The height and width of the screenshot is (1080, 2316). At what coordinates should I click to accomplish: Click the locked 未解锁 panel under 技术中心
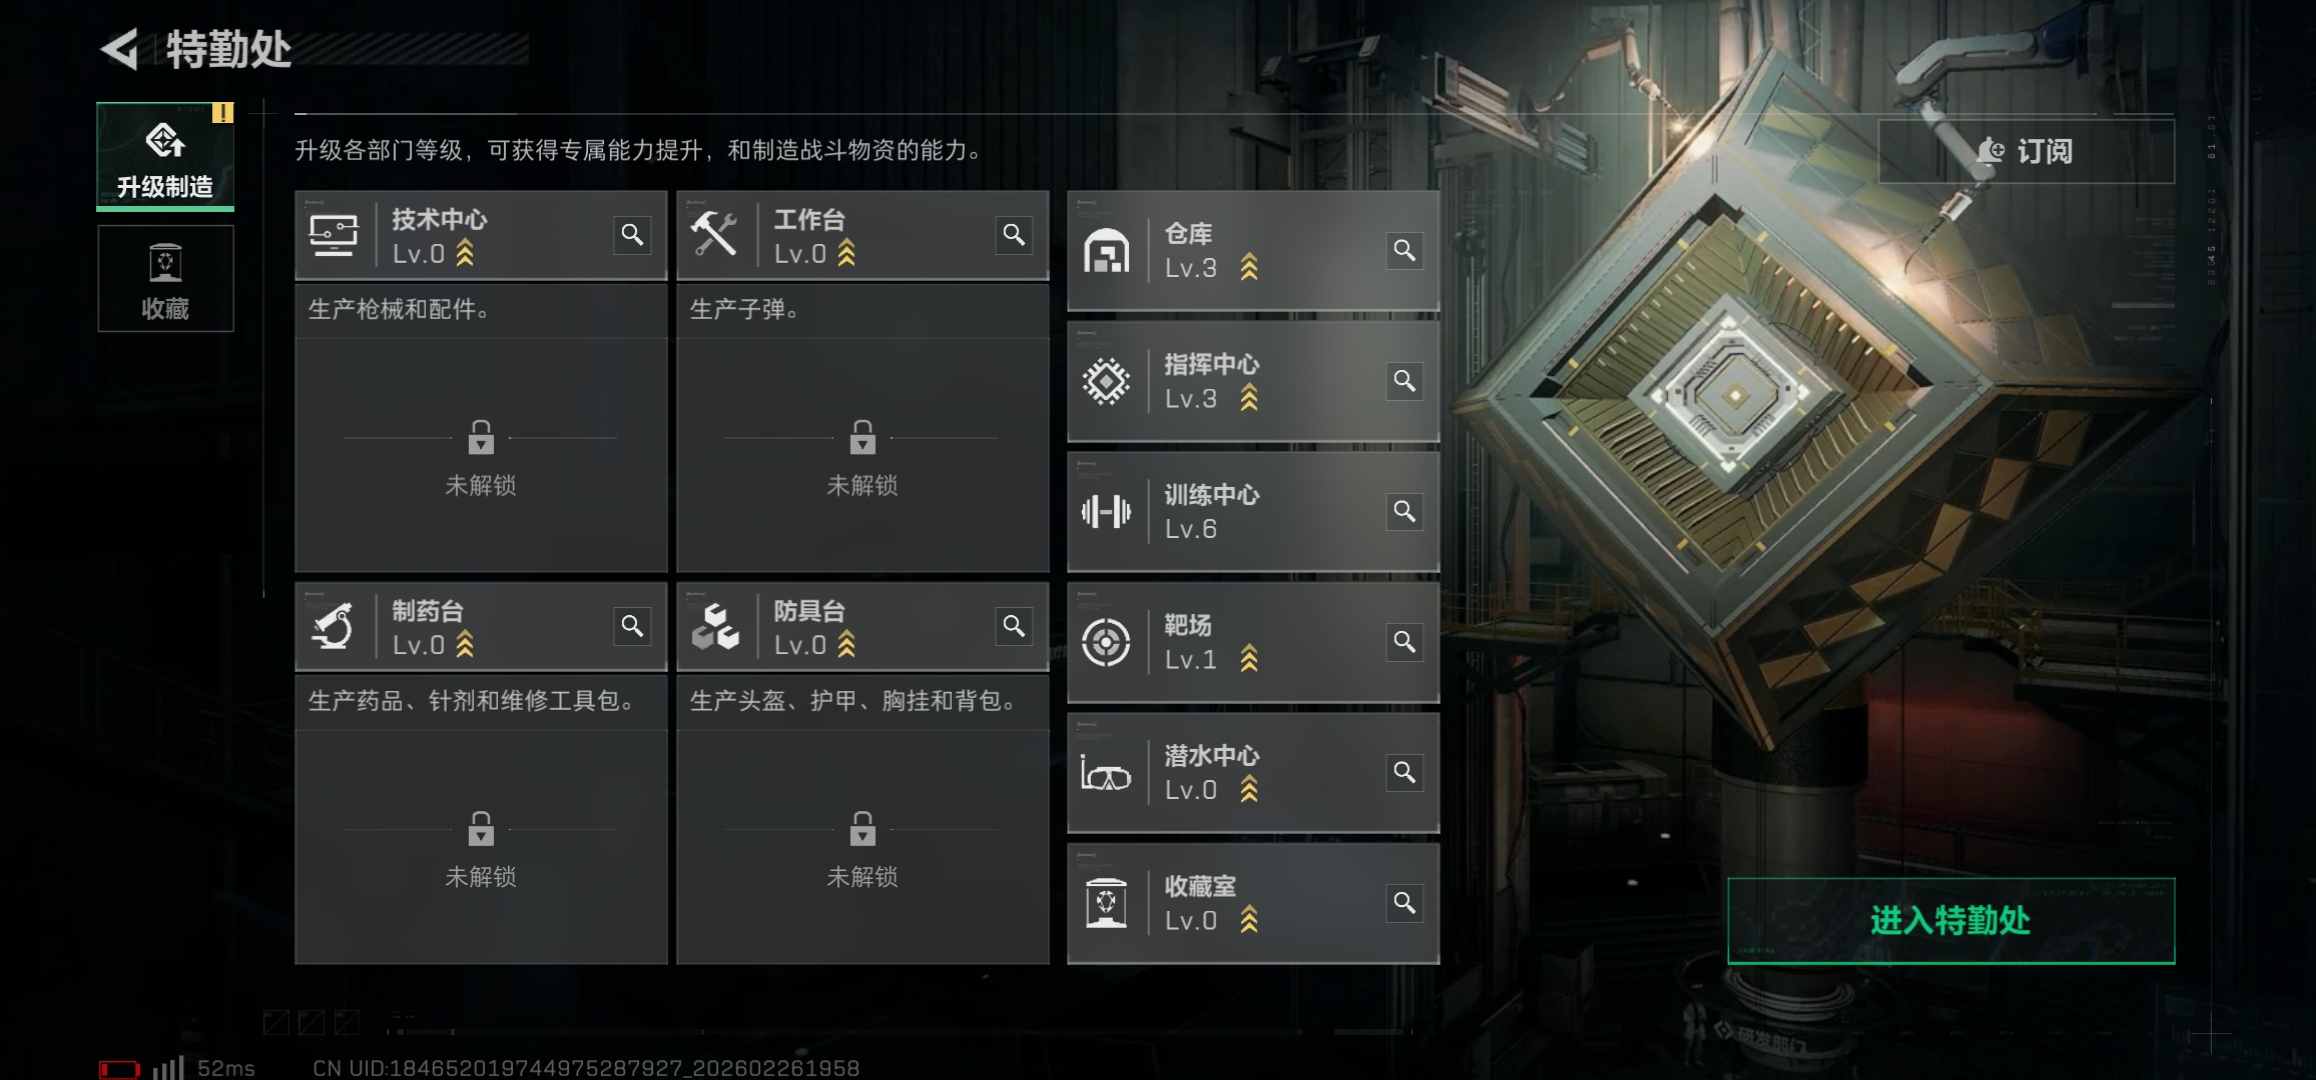(481, 455)
